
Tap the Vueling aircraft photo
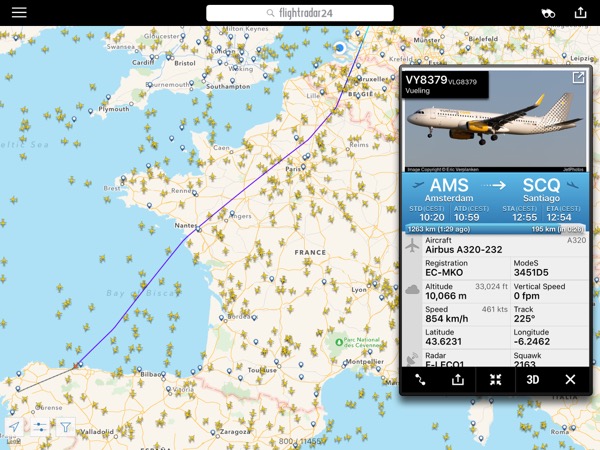[x=495, y=121]
